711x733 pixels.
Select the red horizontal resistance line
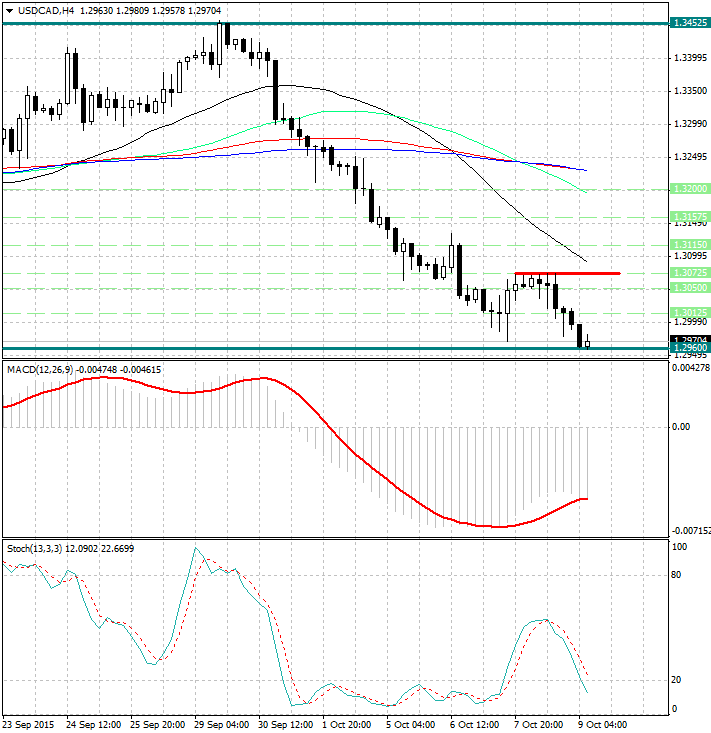point(567,273)
